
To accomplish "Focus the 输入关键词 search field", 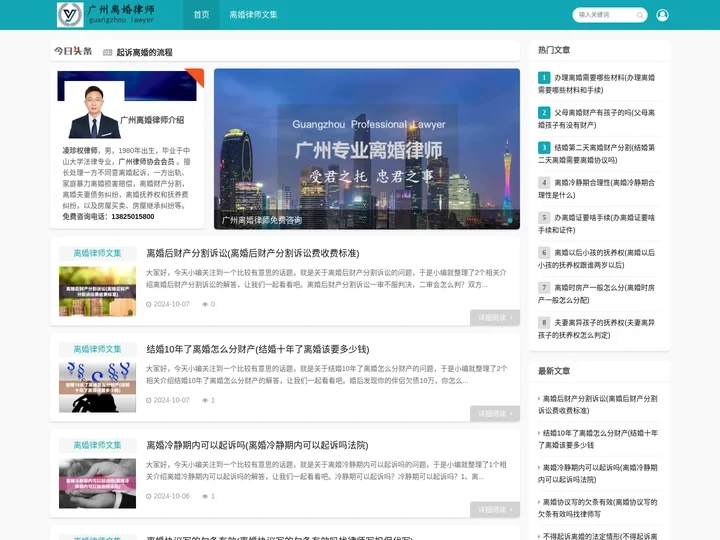I will 605,15.
